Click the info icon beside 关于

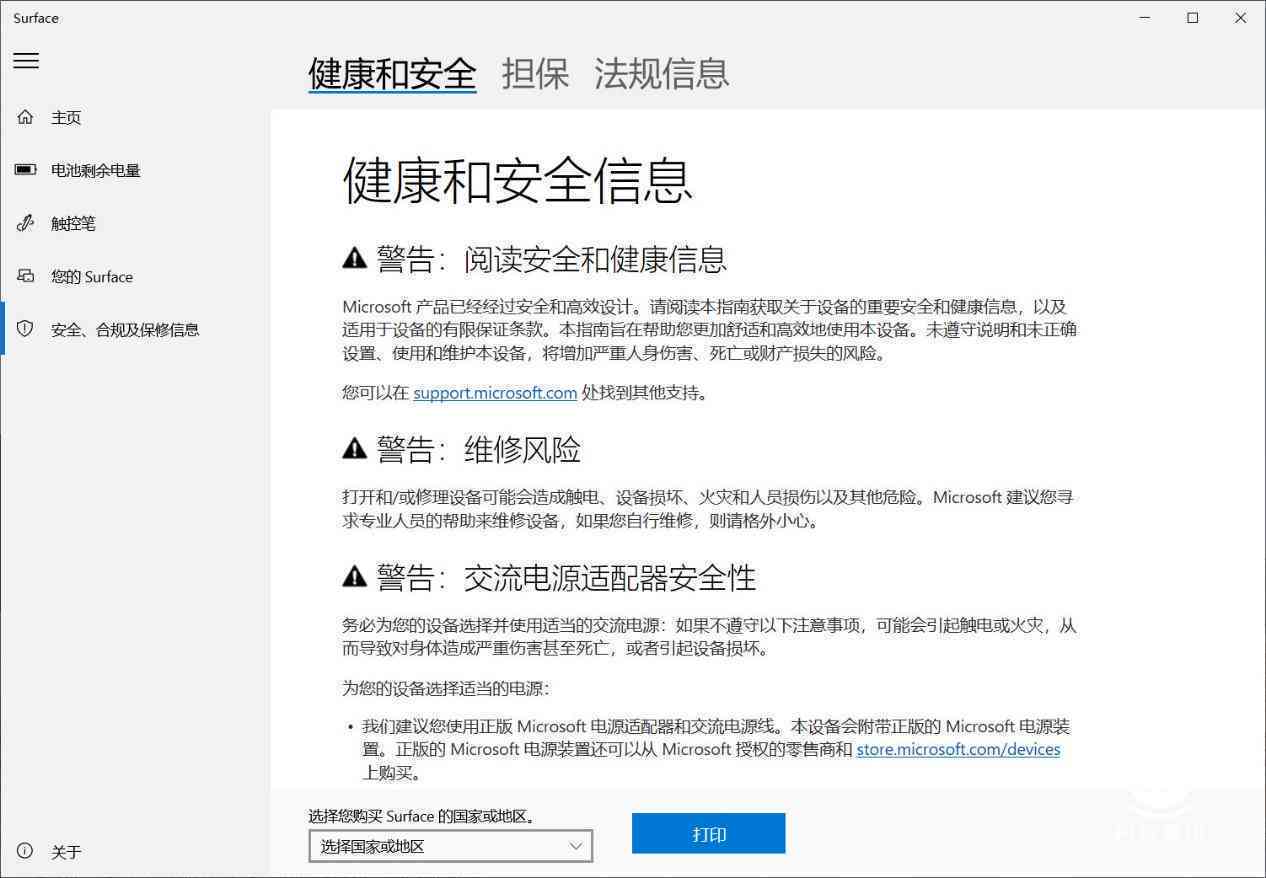[26, 851]
